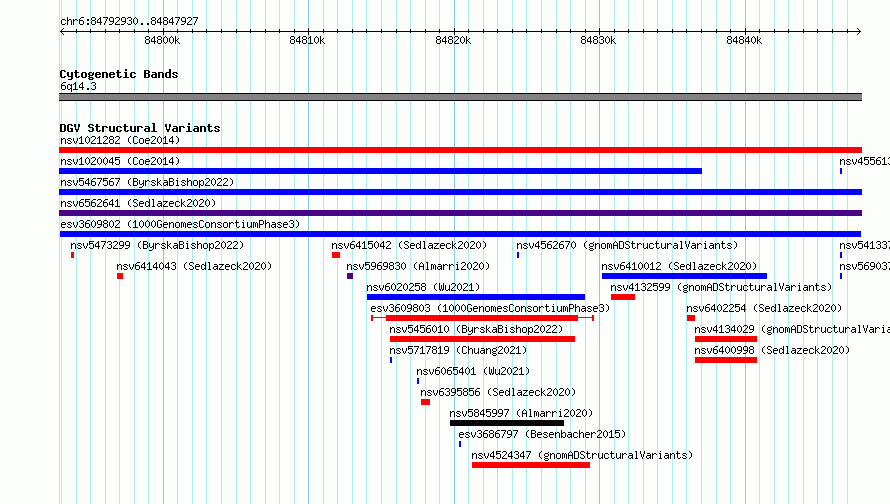Click the nsv1021282 (Coe2014) red variant bar
The image size is (890, 504).
460,150
